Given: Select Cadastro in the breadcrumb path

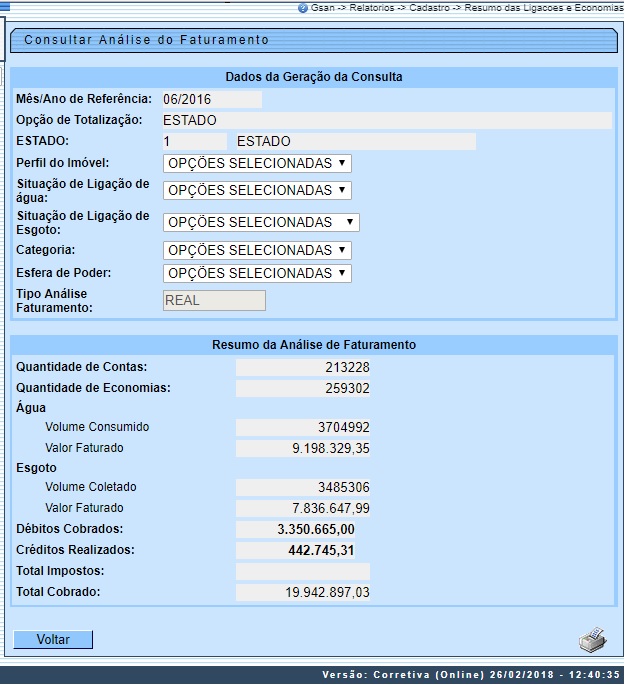Looking at the screenshot, I should [x=430, y=7].
